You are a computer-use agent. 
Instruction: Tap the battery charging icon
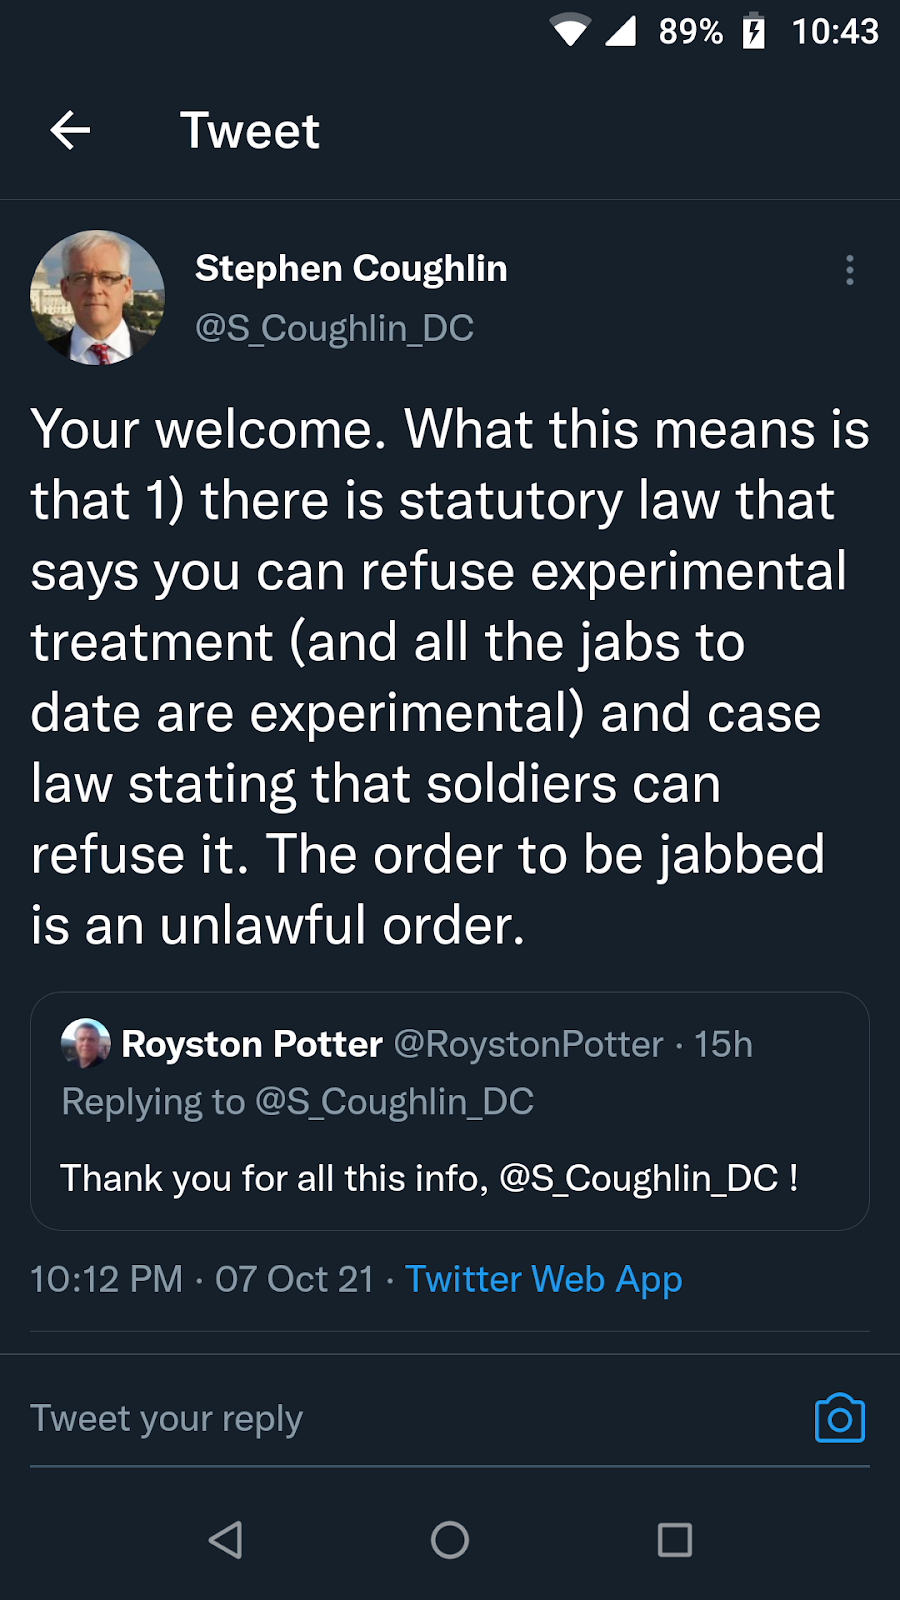point(754,31)
